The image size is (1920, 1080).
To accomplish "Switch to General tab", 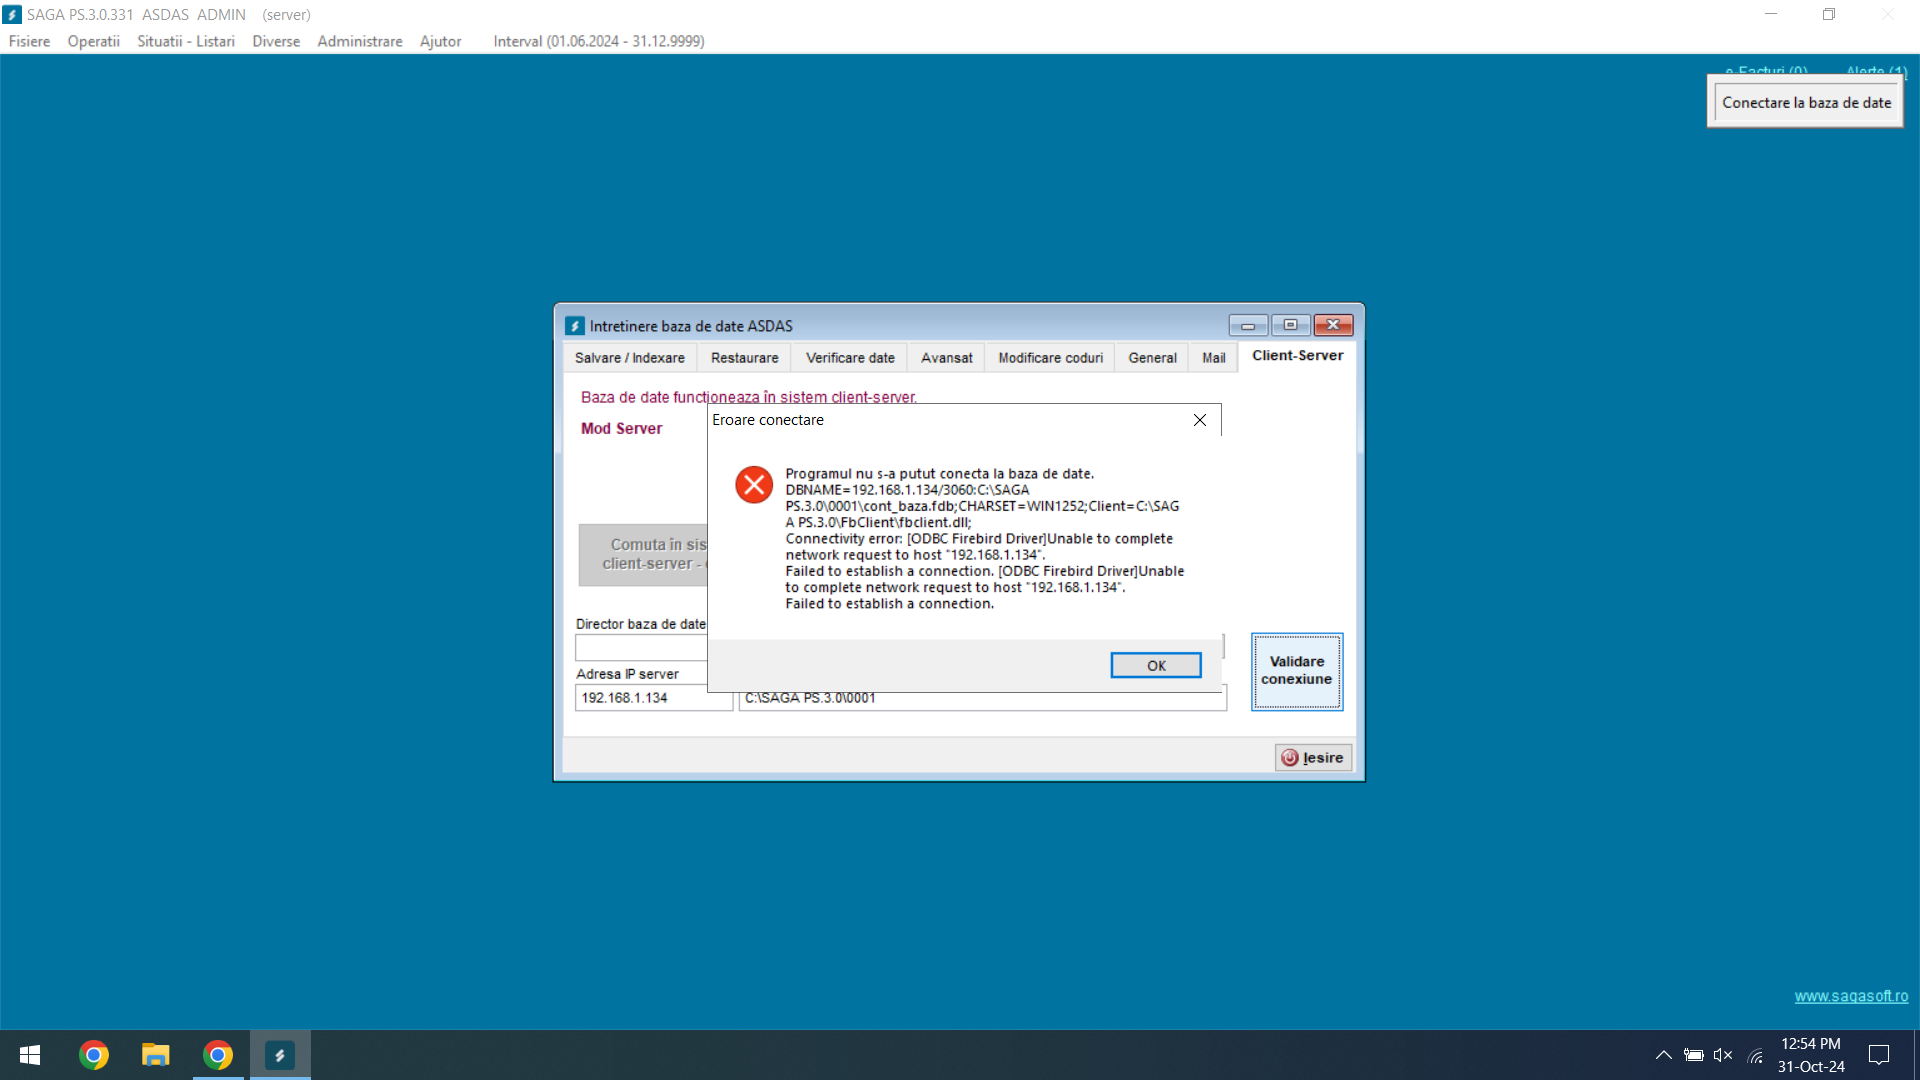I will pyautogui.click(x=1152, y=358).
